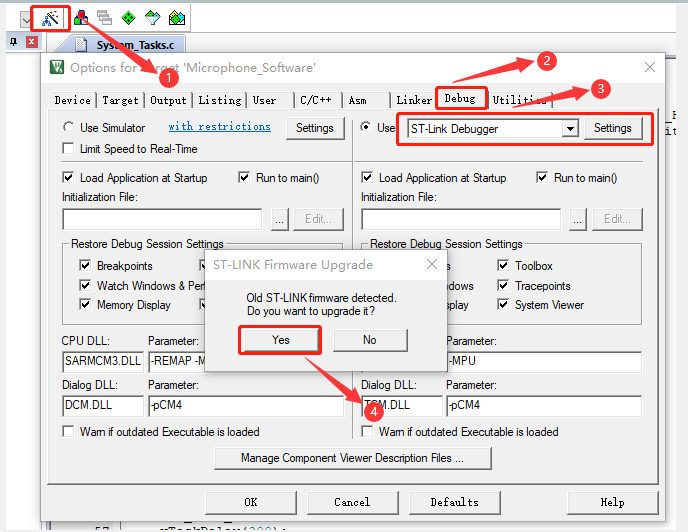Switch to the Linker tab
688x532 pixels.
point(414,100)
